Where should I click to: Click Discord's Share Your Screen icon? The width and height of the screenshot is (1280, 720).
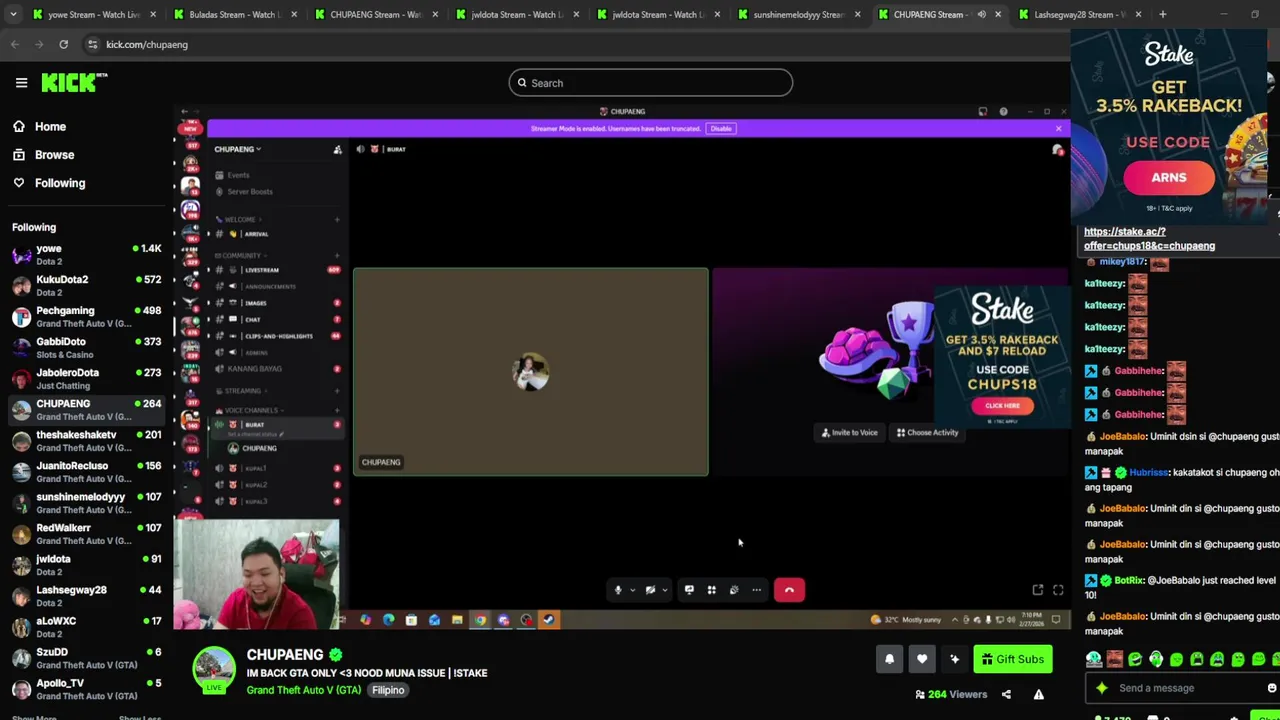tap(689, 590)
